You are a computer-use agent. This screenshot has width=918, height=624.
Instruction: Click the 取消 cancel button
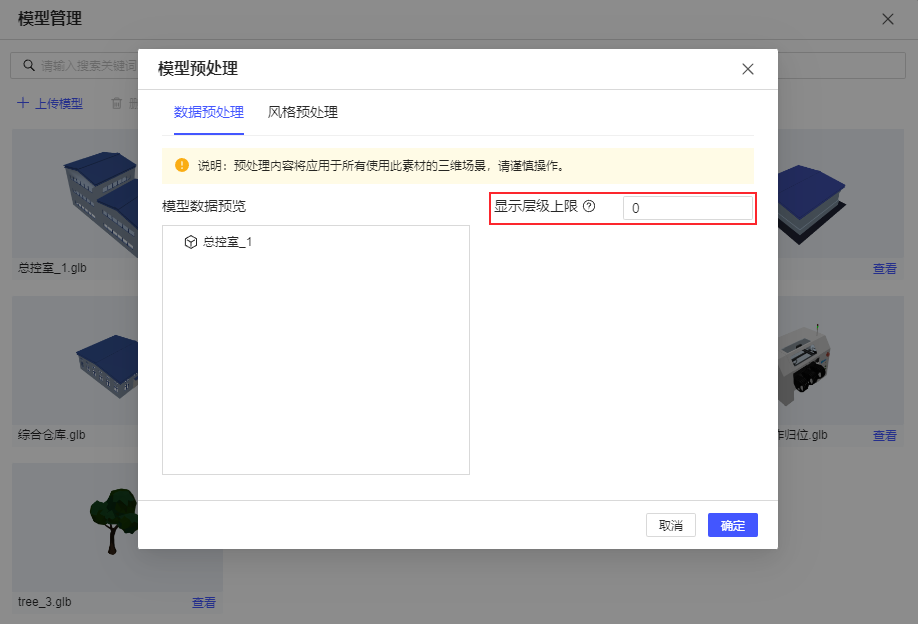coord(670,525)
